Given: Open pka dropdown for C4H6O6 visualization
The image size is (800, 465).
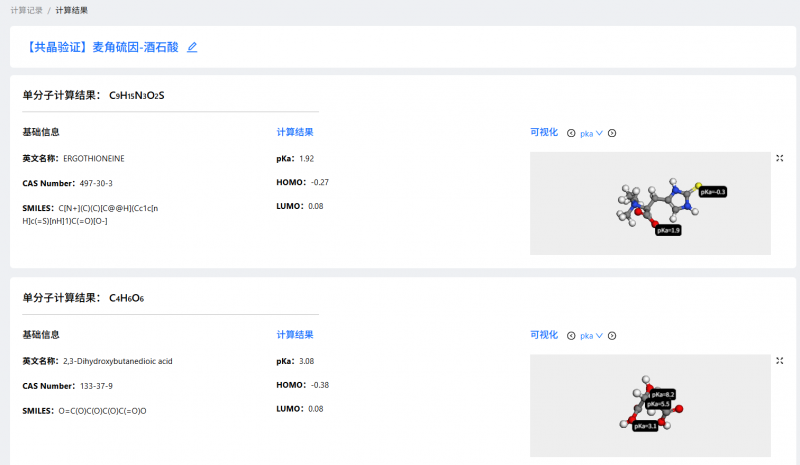Looking at the screenshot, I should point(591,336).
